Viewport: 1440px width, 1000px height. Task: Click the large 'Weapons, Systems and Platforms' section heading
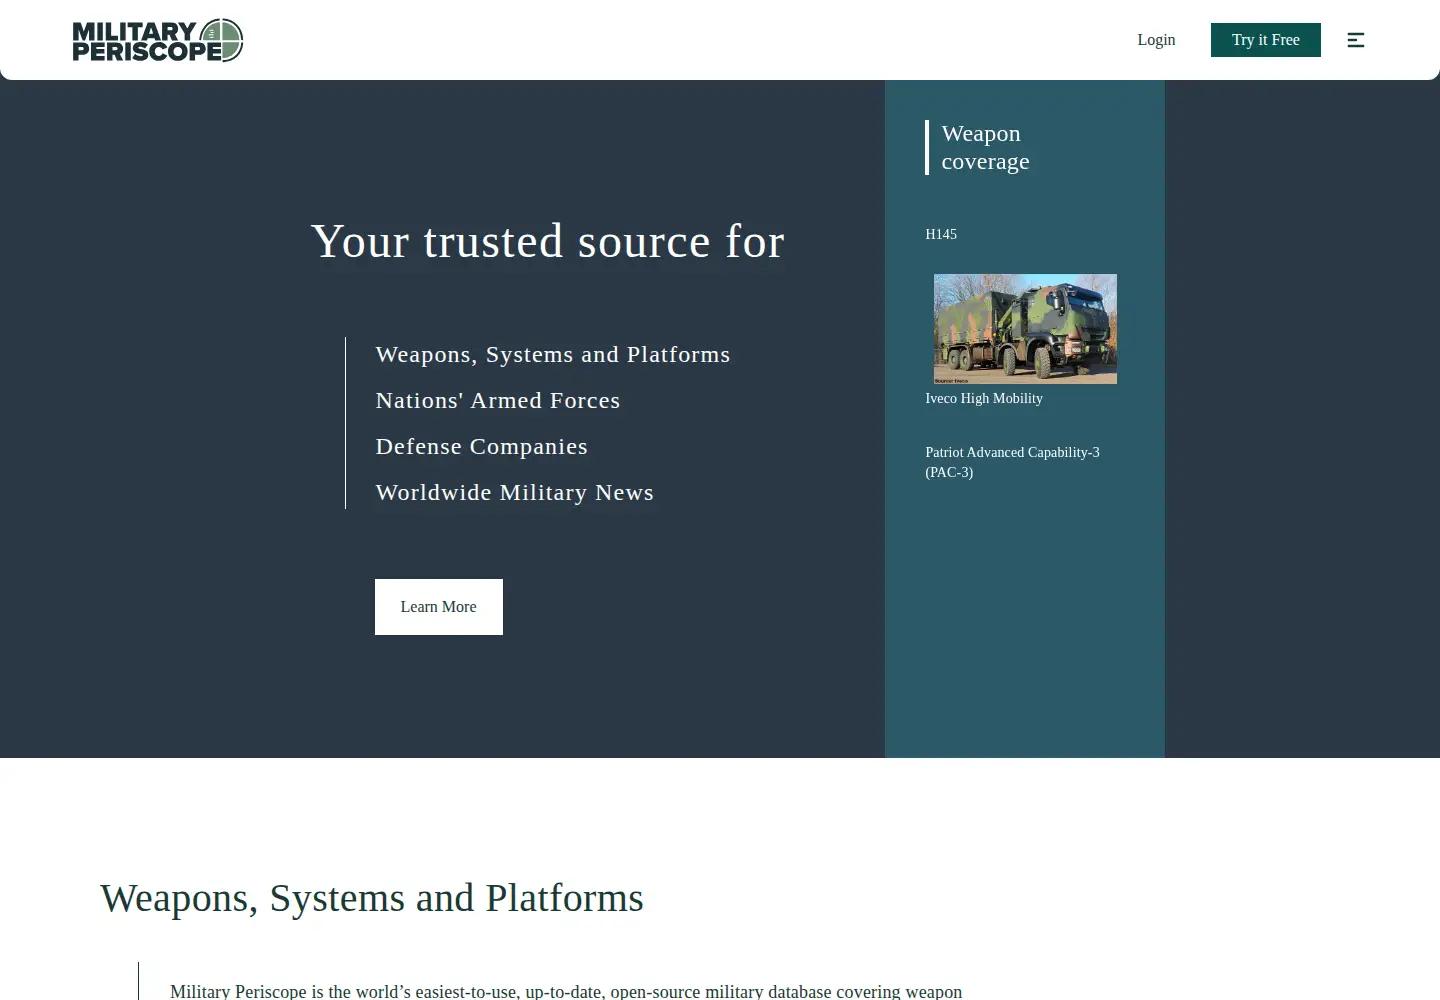(372, 898)
